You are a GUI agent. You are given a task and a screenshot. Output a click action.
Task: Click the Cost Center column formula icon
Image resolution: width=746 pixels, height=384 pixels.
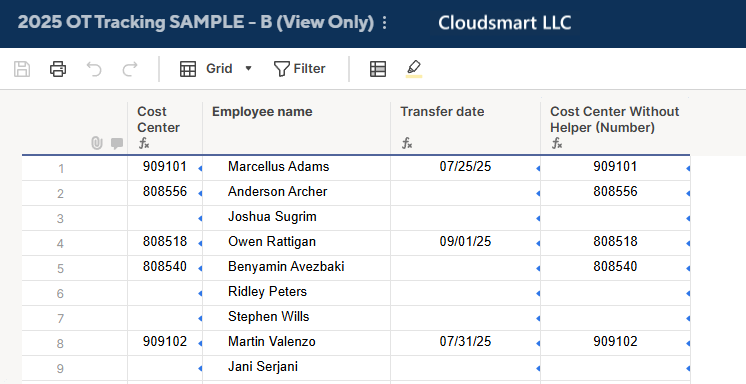(144, 143)
